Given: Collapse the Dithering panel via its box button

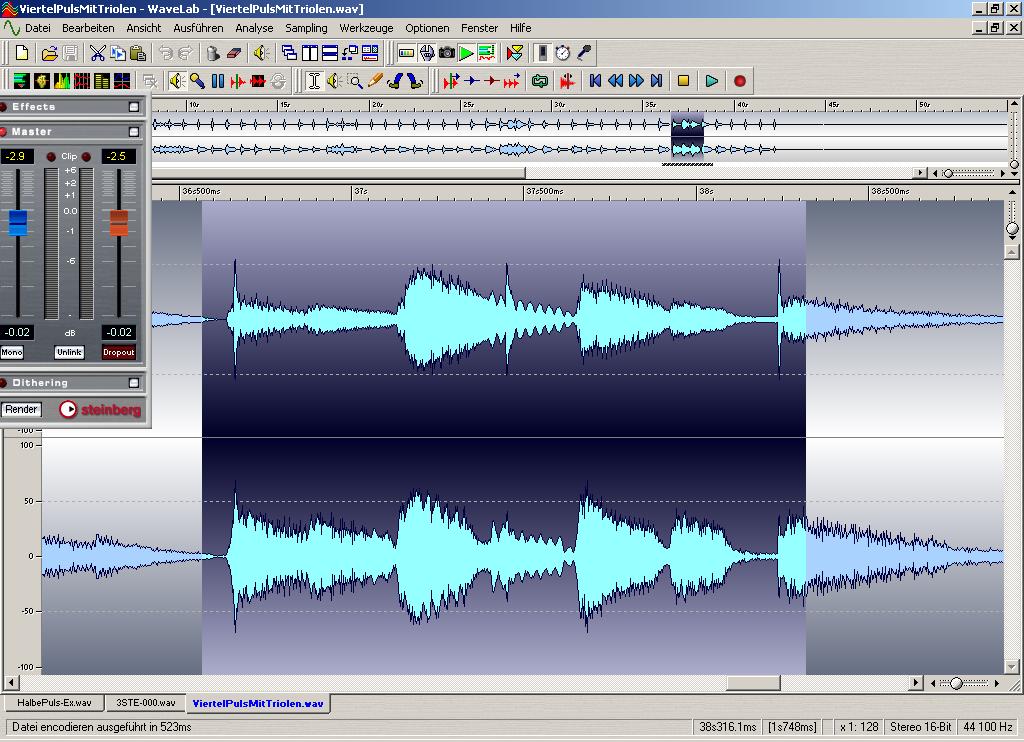Looking at the screenshot, I should point(134,383).
